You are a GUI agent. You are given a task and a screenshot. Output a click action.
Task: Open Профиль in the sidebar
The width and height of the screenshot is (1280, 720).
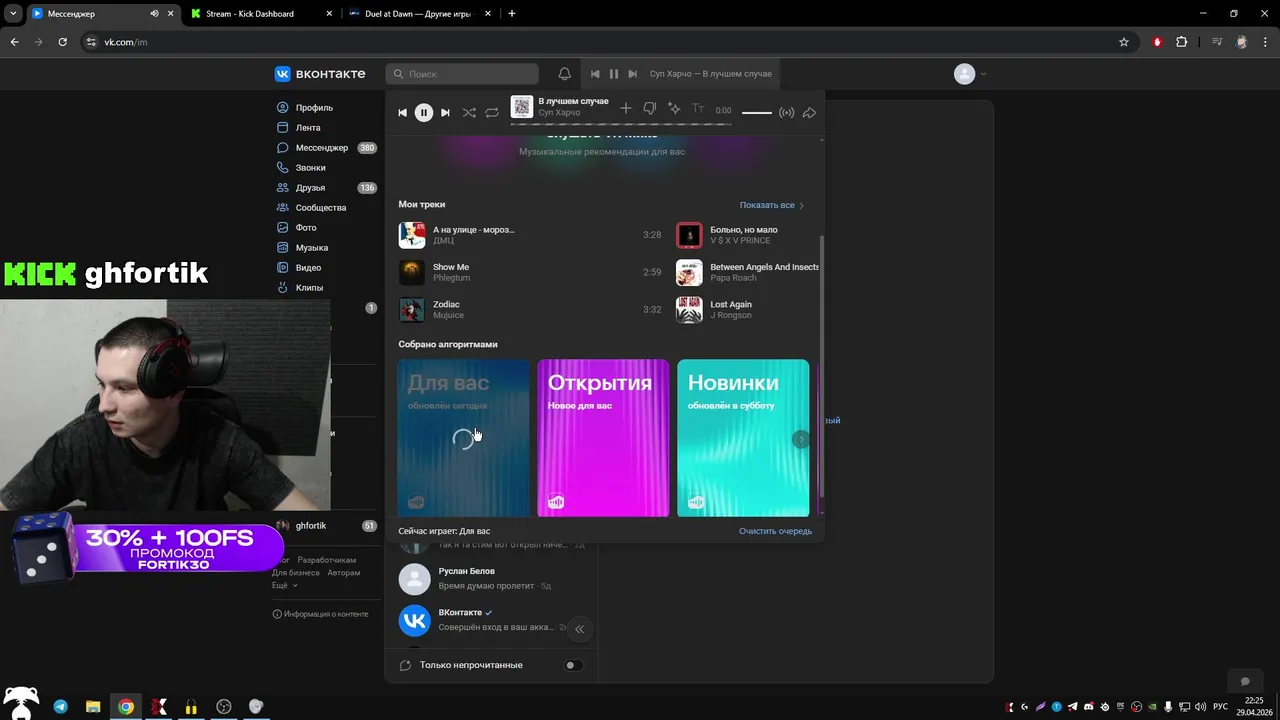pyautogui.click(x=314, y=107)
